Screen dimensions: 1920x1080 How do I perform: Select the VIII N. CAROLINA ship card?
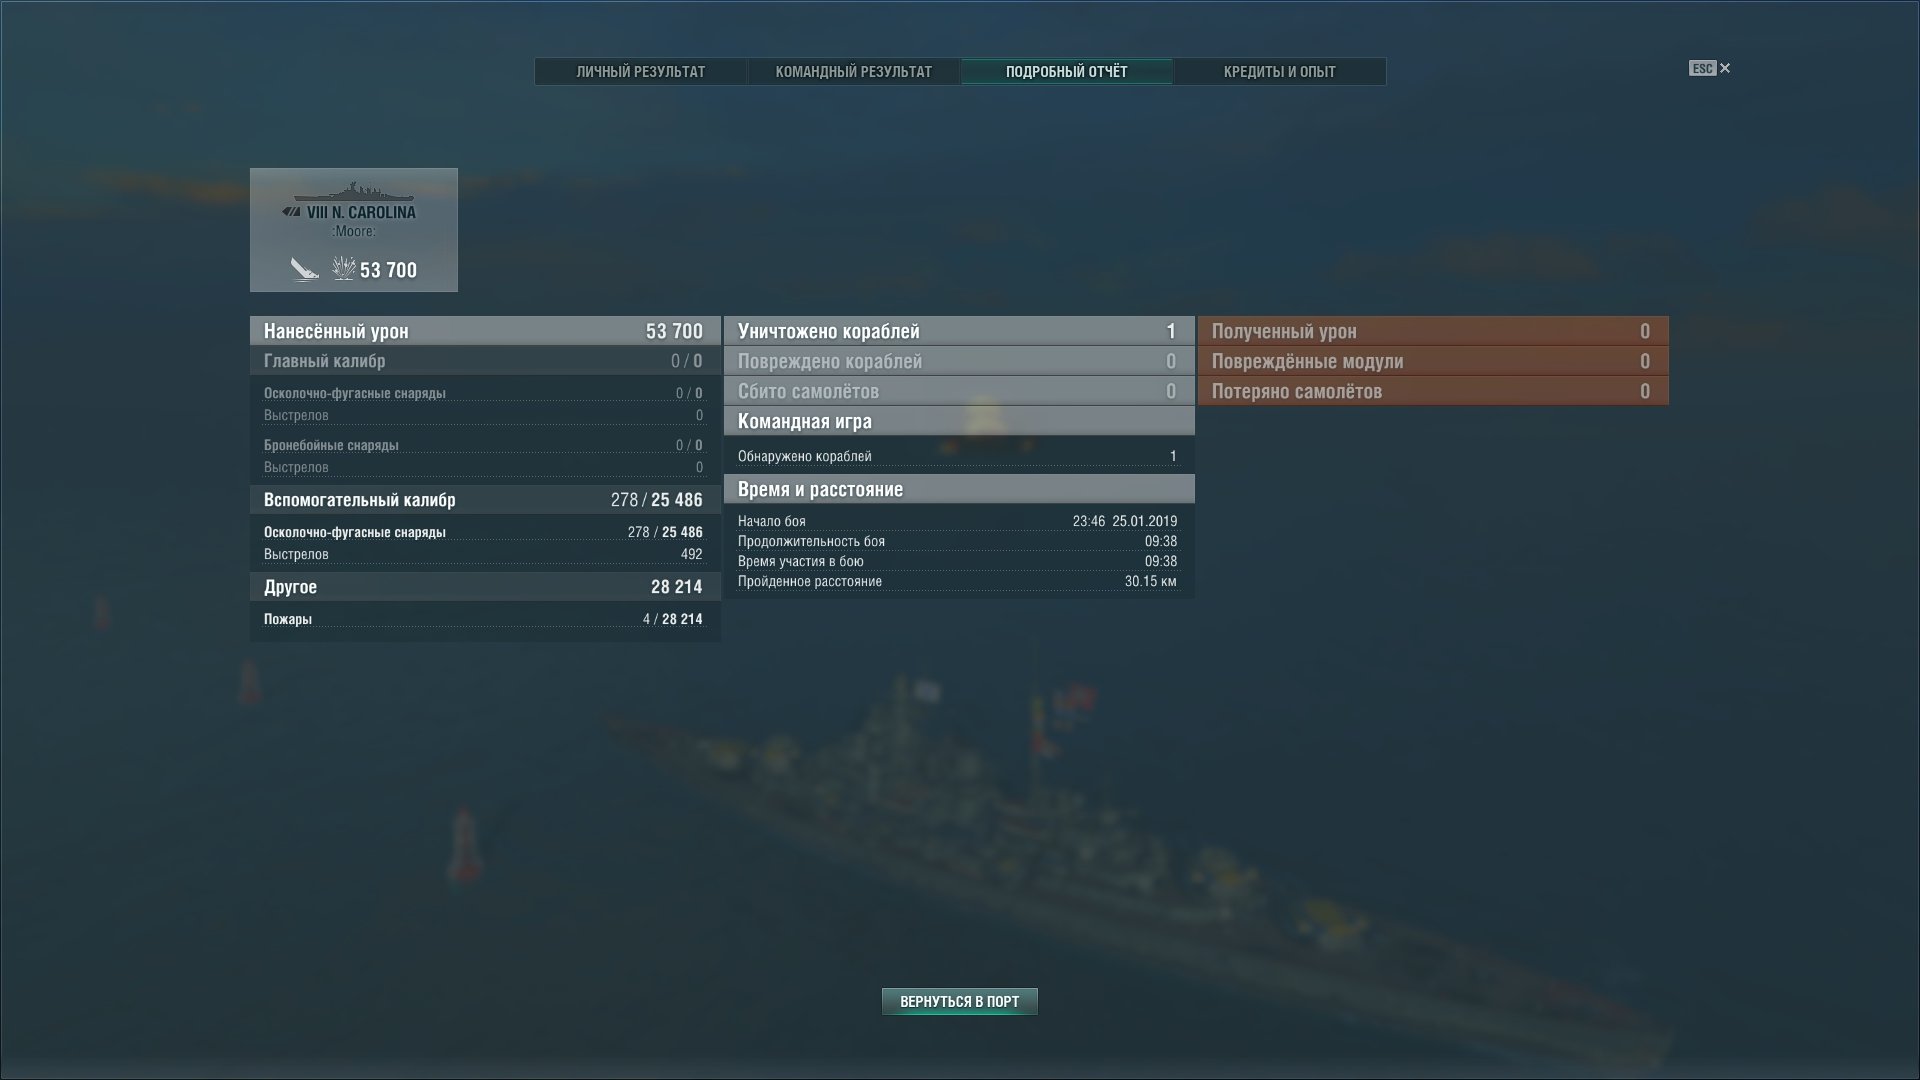tap(354, 230)
